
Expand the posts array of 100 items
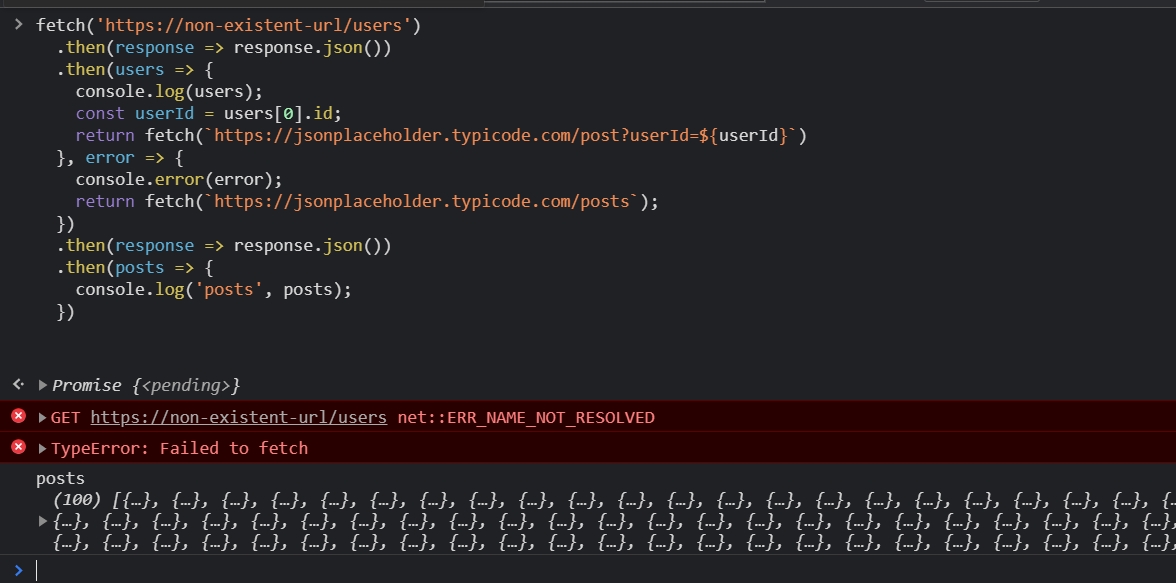click(43, 521)
